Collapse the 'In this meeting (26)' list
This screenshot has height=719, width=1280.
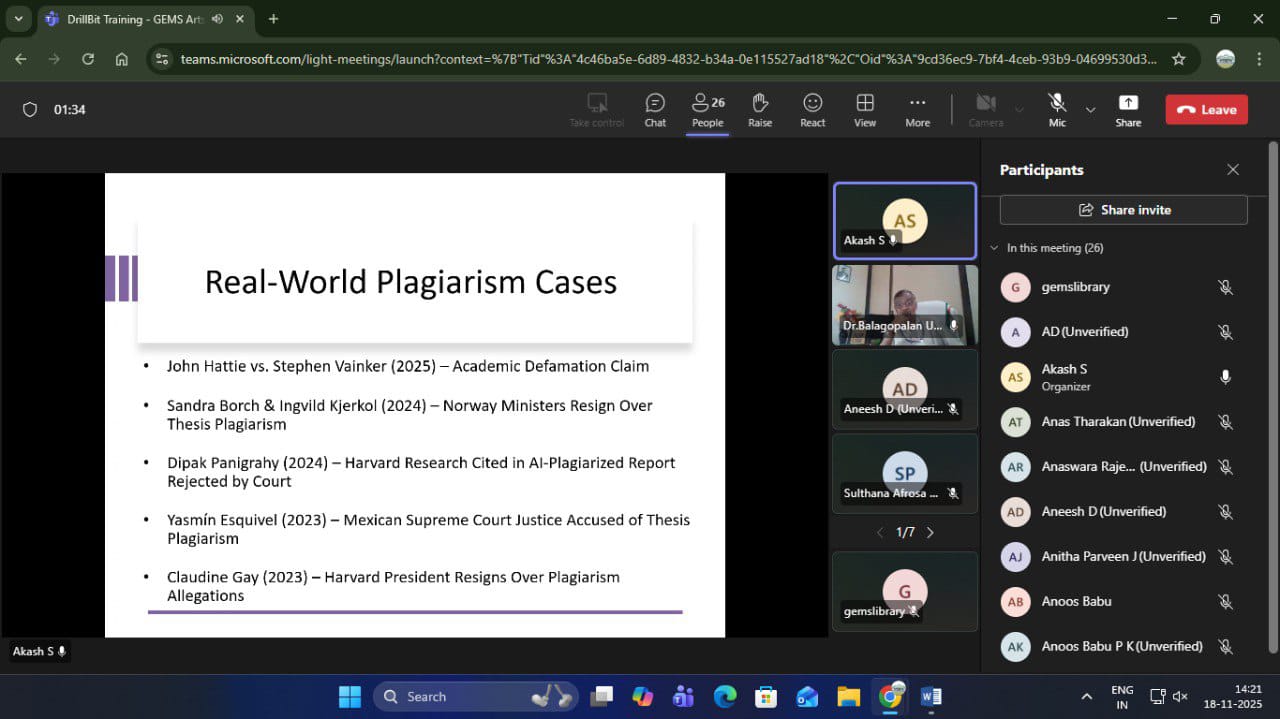pyautogui.click(x=994, y=248)
